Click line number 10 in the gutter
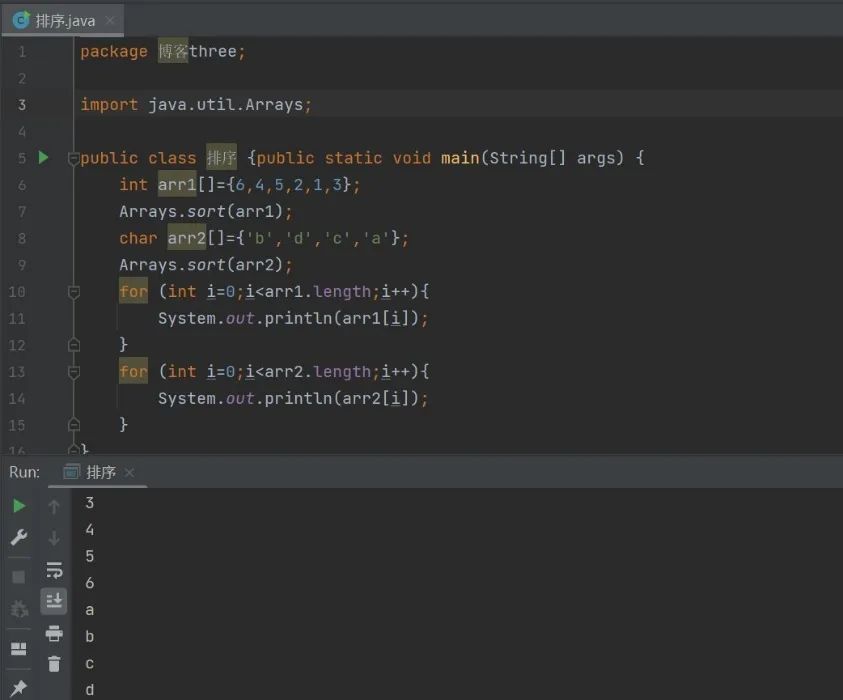 pyautogui.click(x=17, y=292)
